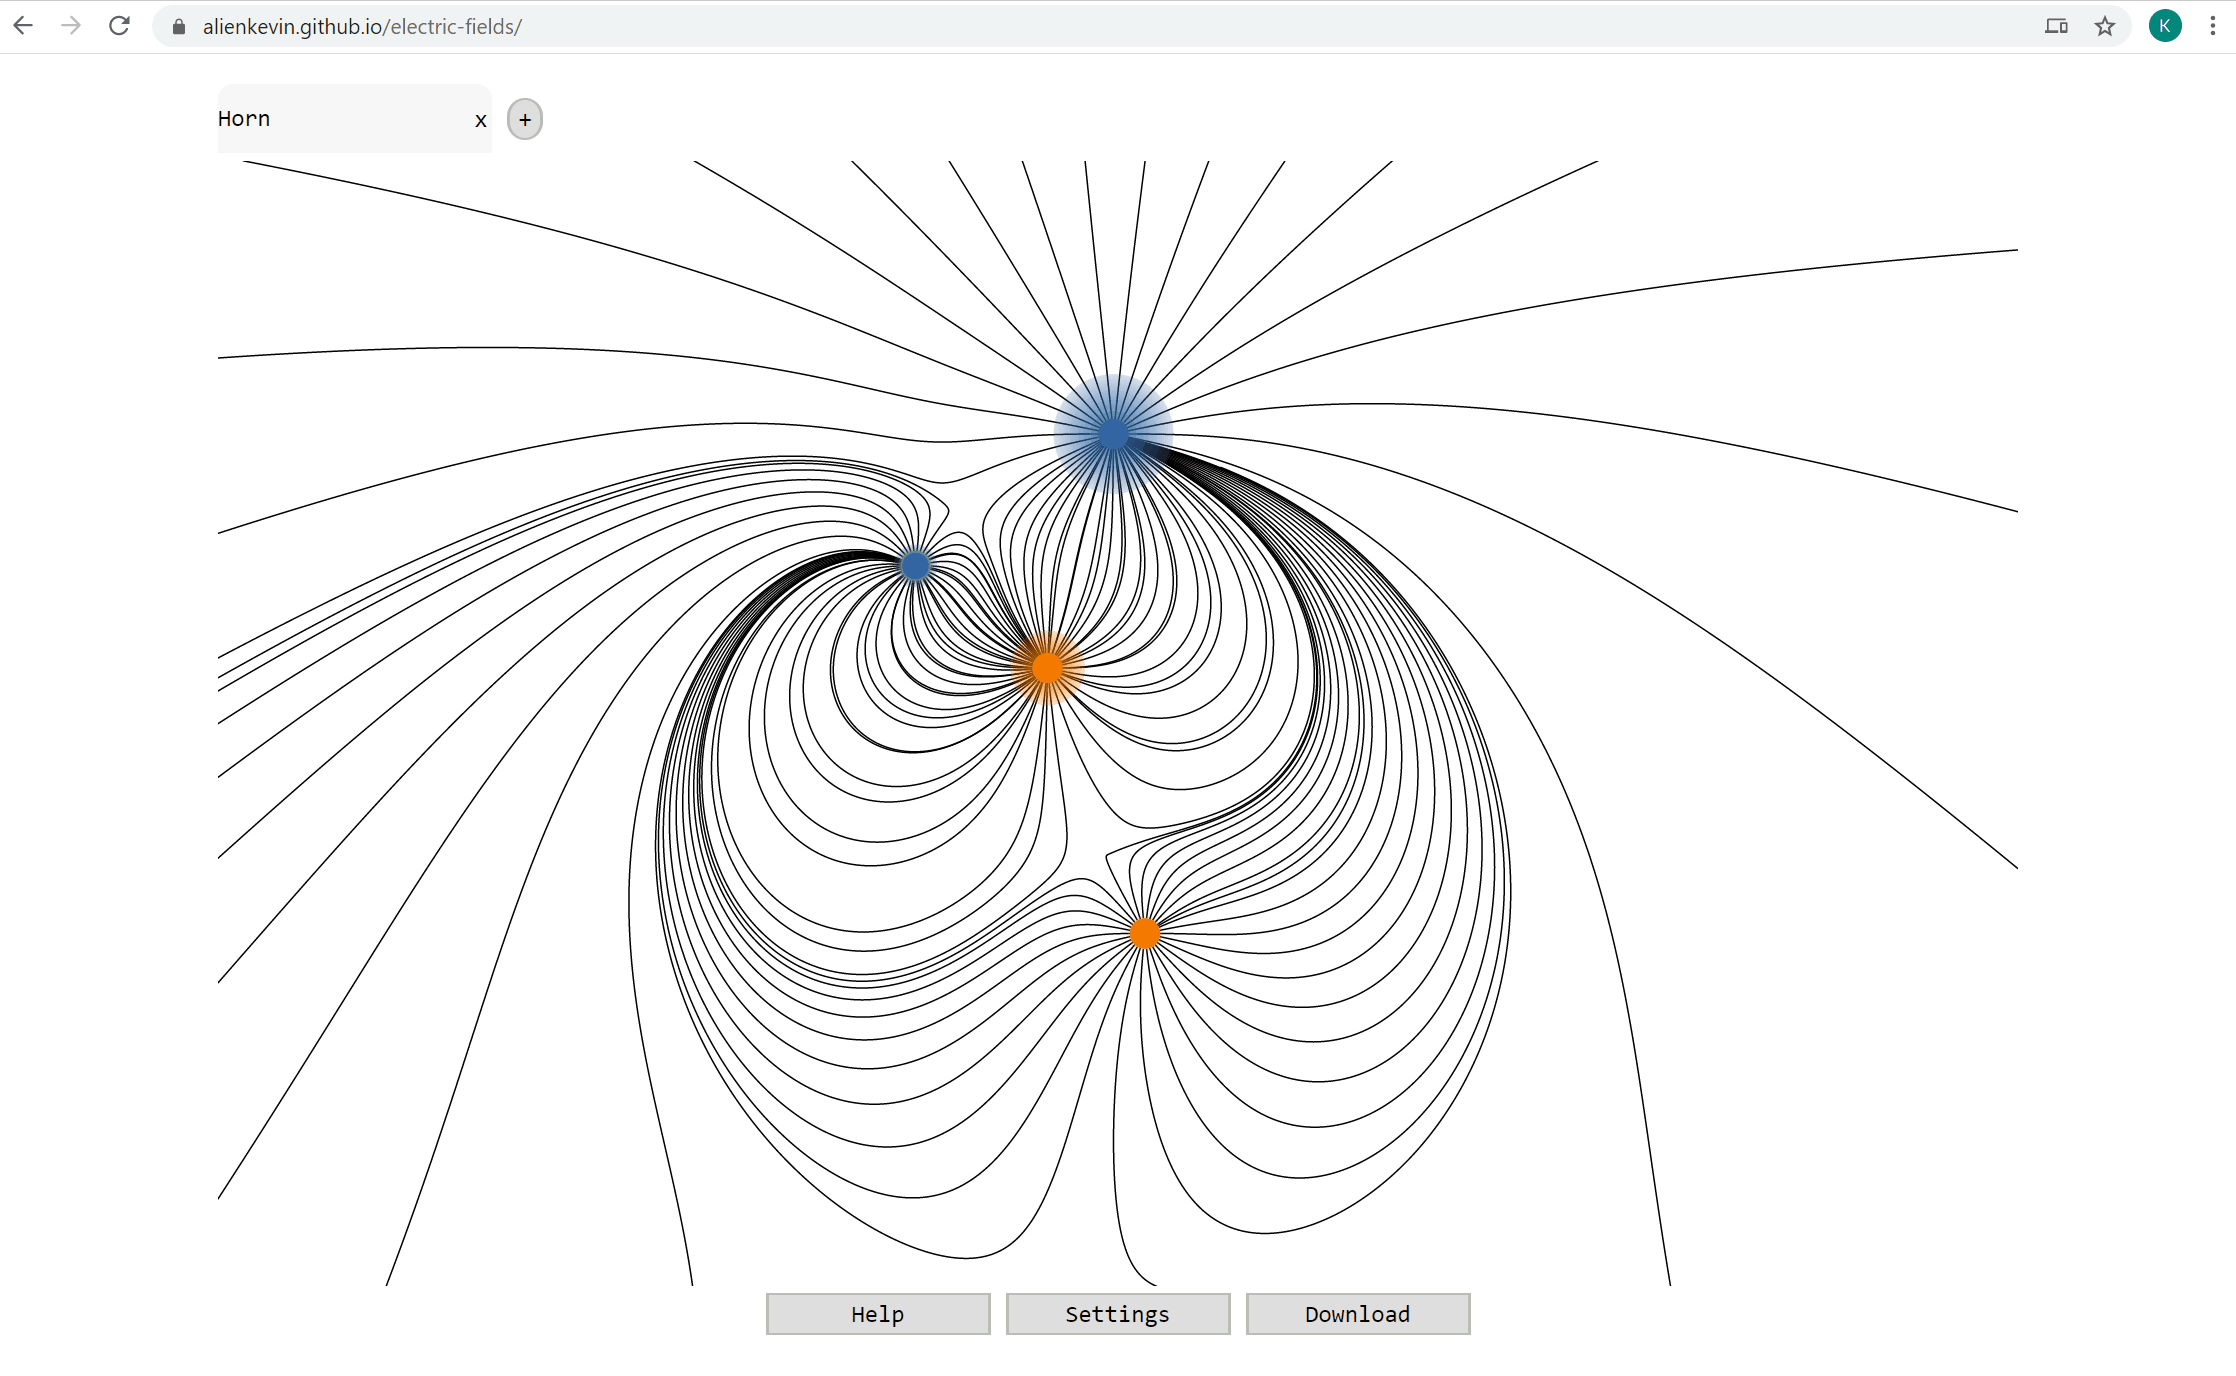Click the Horn tab name text
2236x1376 pixels.
(244, 119)
